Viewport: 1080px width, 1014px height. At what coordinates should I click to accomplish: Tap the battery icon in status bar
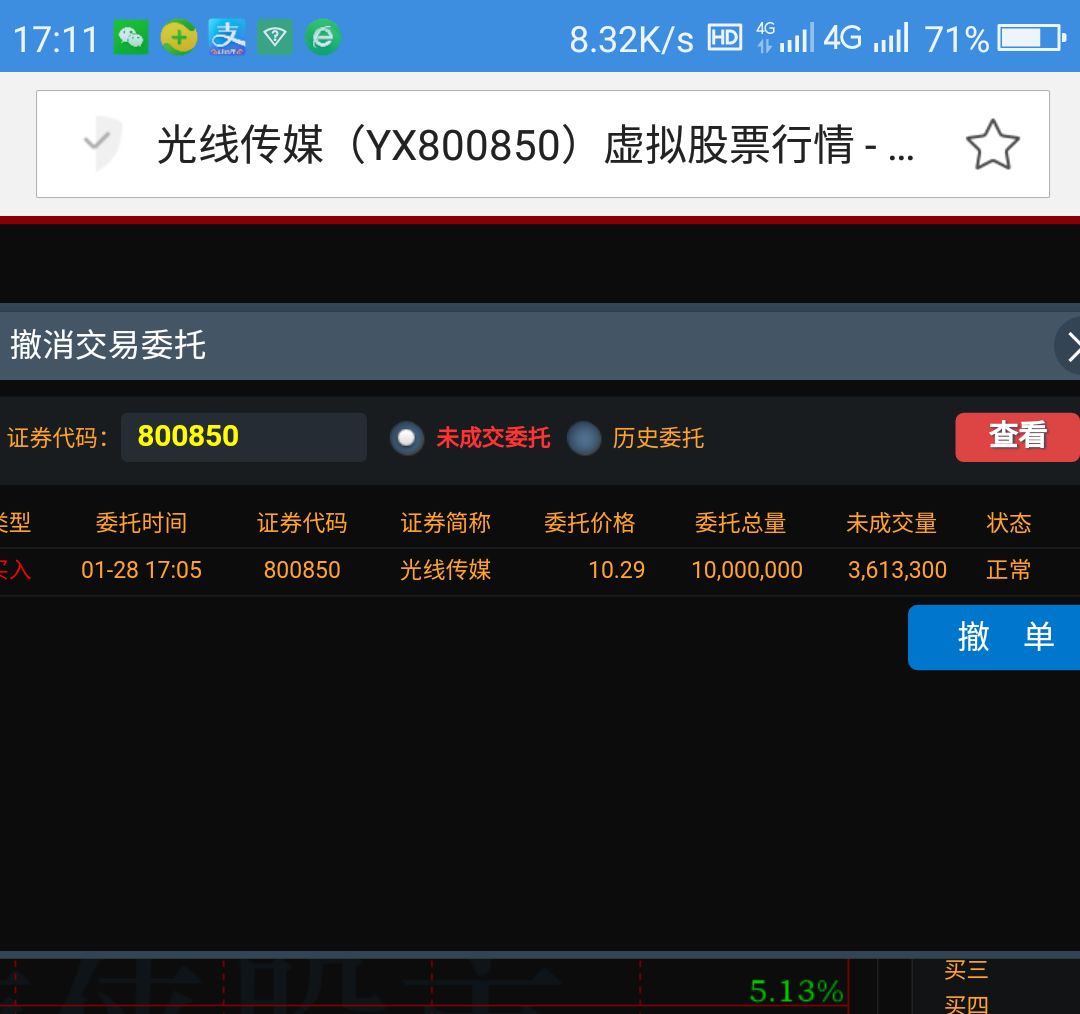pyautogui.click(x=1032, y=38)
